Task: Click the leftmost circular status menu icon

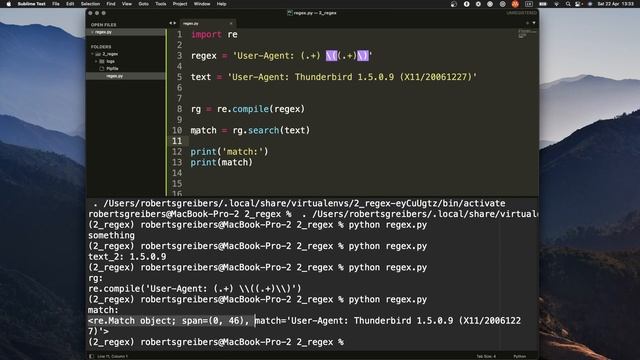Action: pos(454,4)
